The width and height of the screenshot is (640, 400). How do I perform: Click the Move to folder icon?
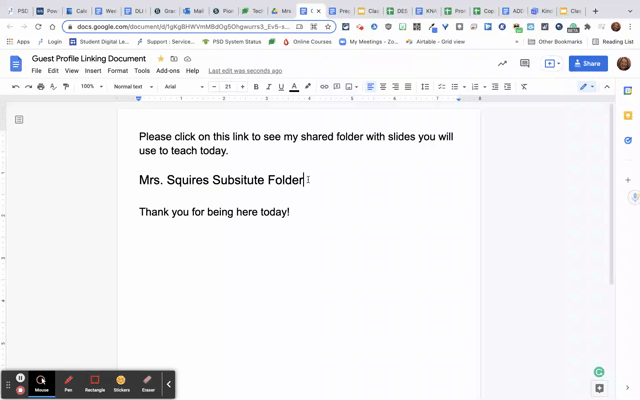[174, 59]
